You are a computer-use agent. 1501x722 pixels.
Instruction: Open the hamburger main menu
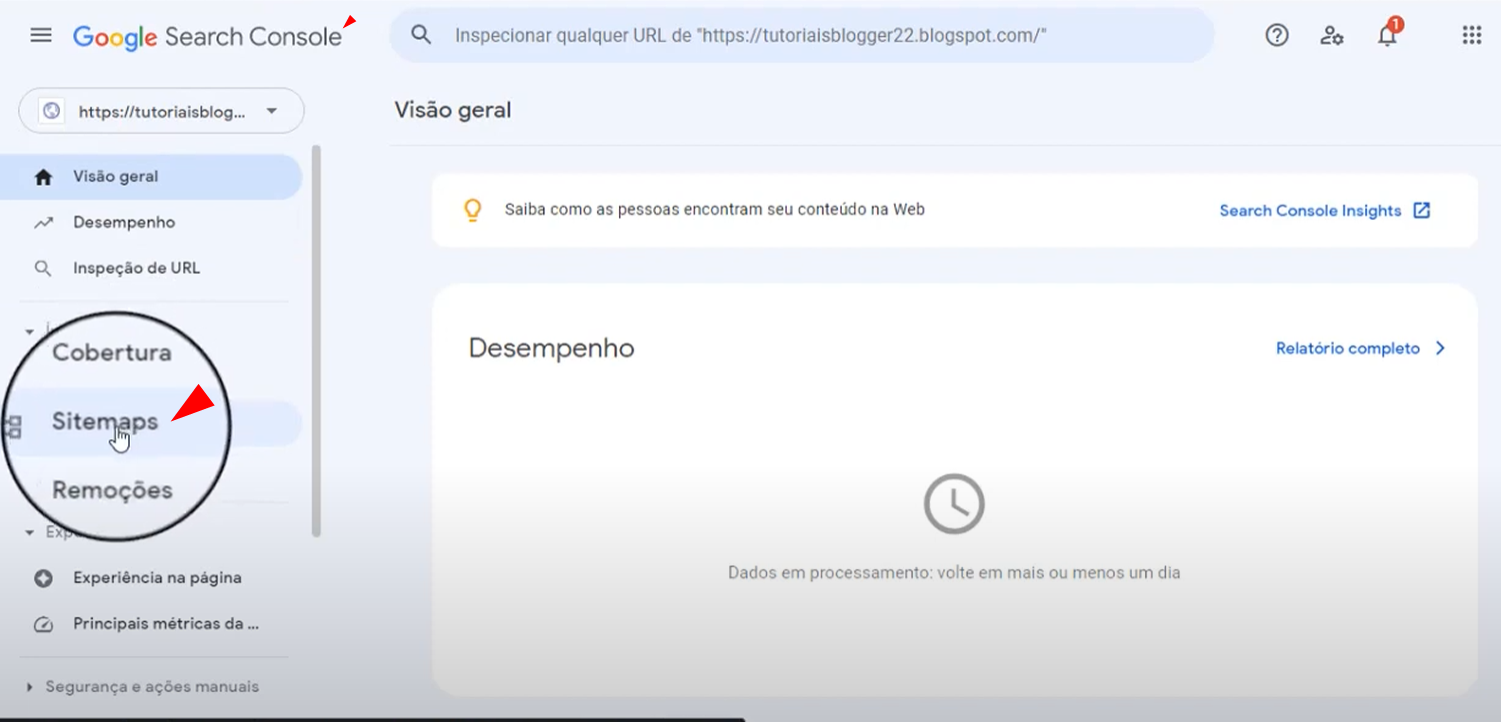pyautogui.click(x=41, y=36)
